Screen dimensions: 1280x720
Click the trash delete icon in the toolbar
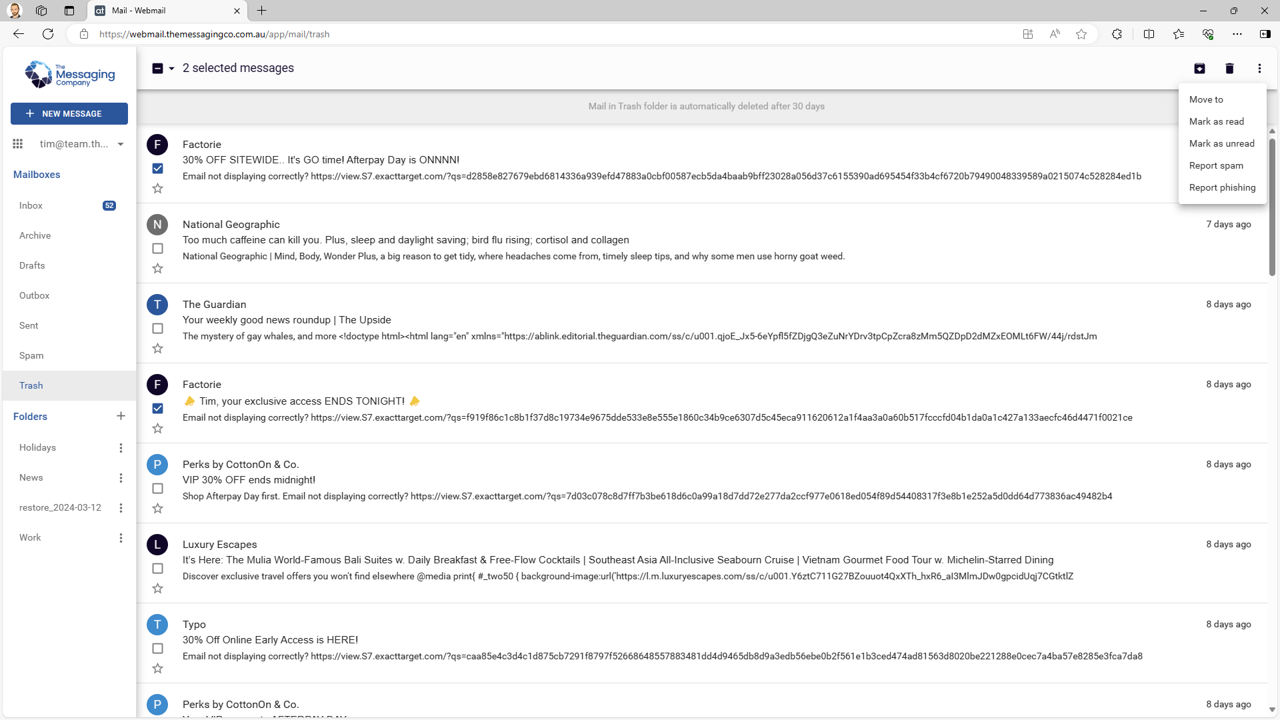pos(1230,68)
